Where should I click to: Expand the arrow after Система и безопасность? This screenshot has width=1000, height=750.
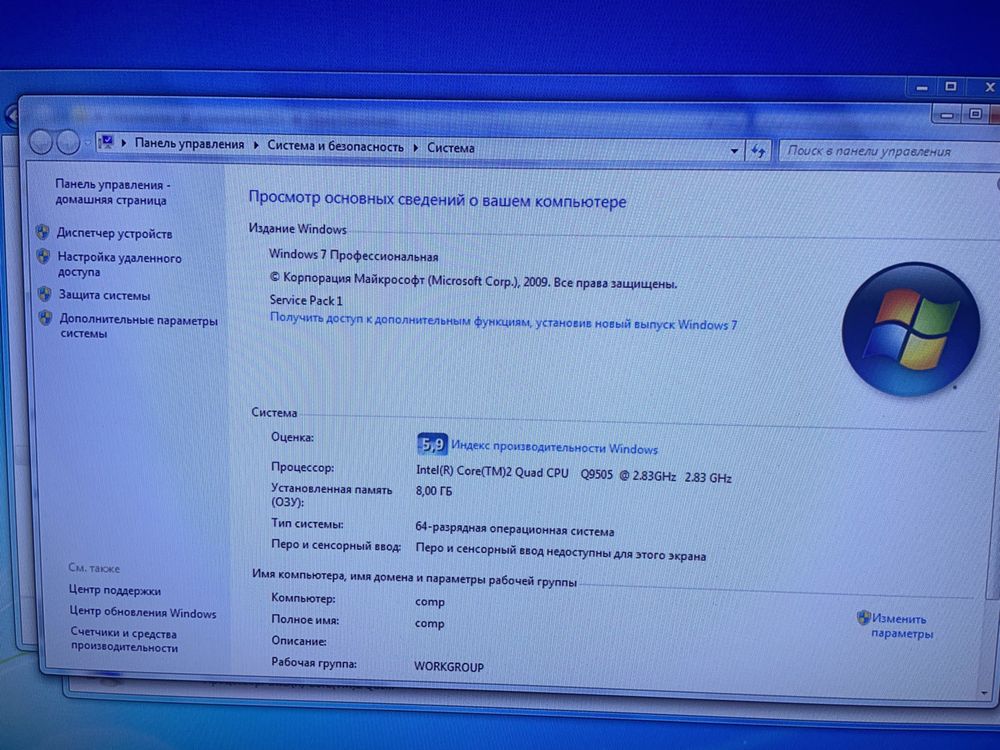point(415,147)
